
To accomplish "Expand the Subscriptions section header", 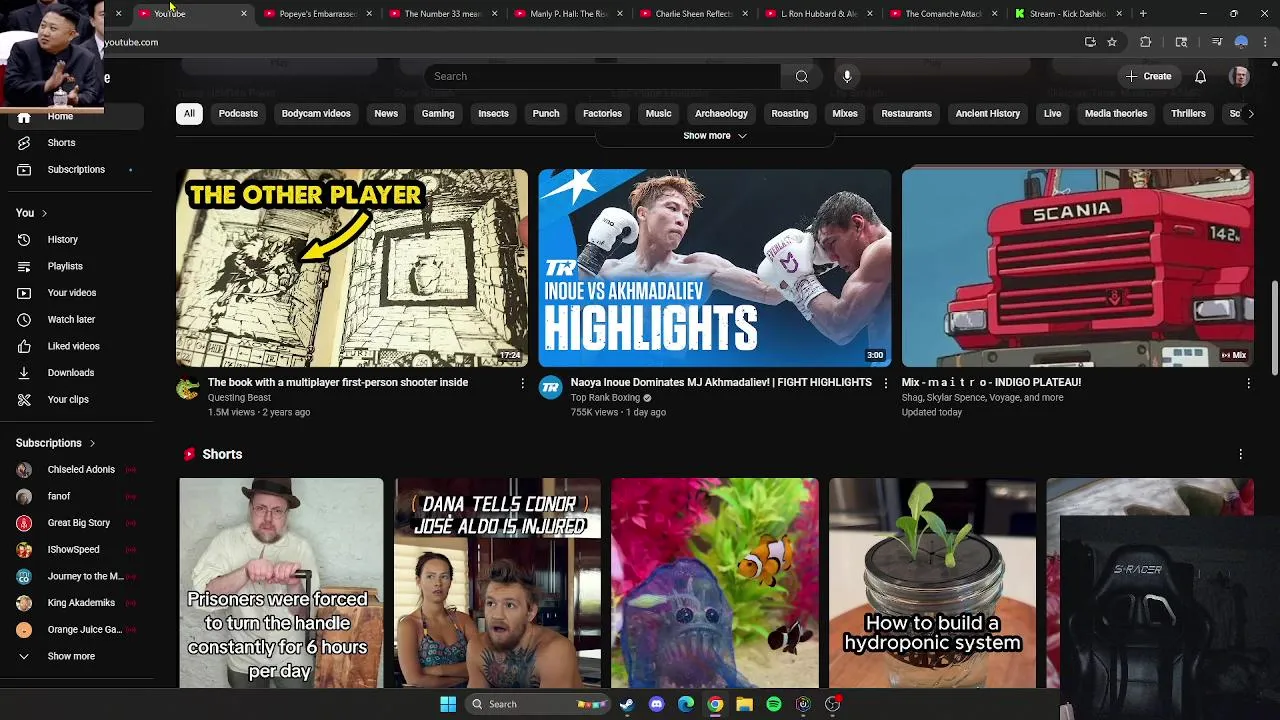I will [x=56, y=443].
